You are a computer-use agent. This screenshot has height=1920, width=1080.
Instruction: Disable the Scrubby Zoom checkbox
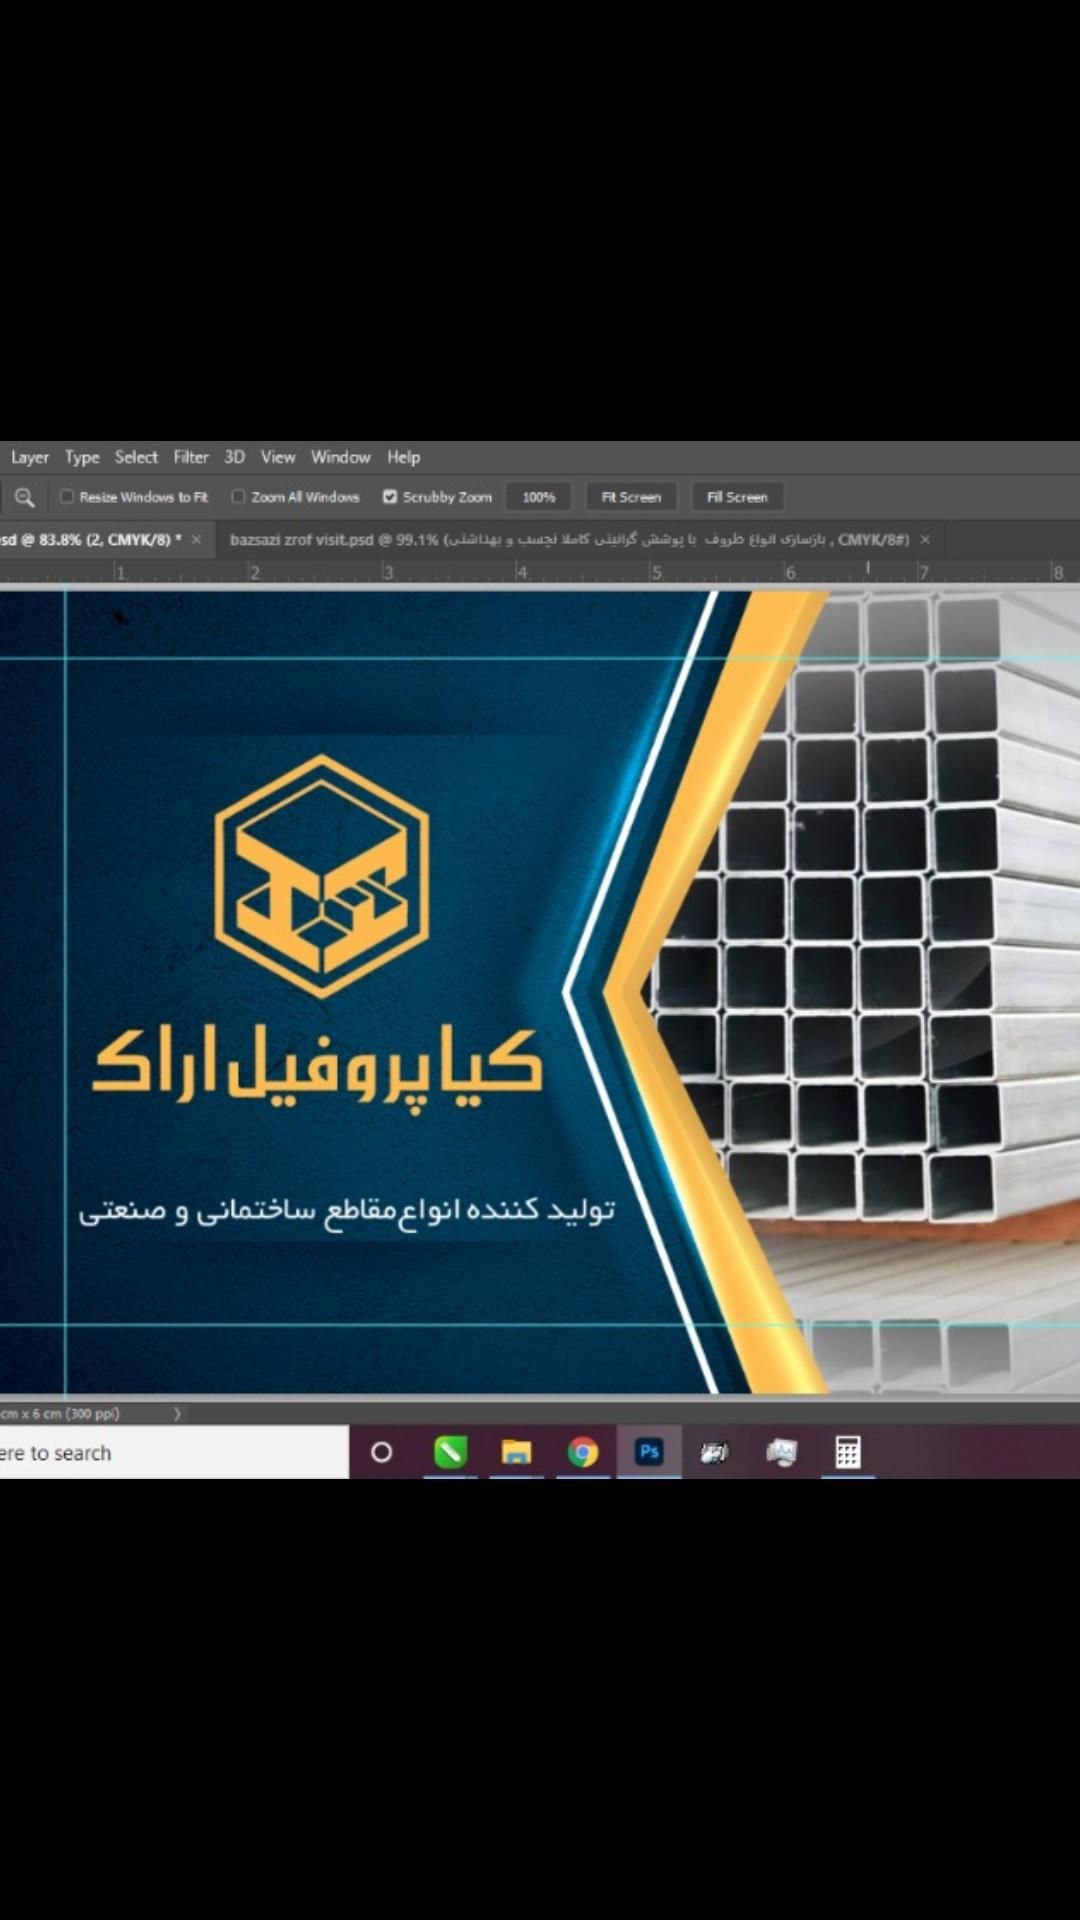pyautogui.click(x=390, y=497)
